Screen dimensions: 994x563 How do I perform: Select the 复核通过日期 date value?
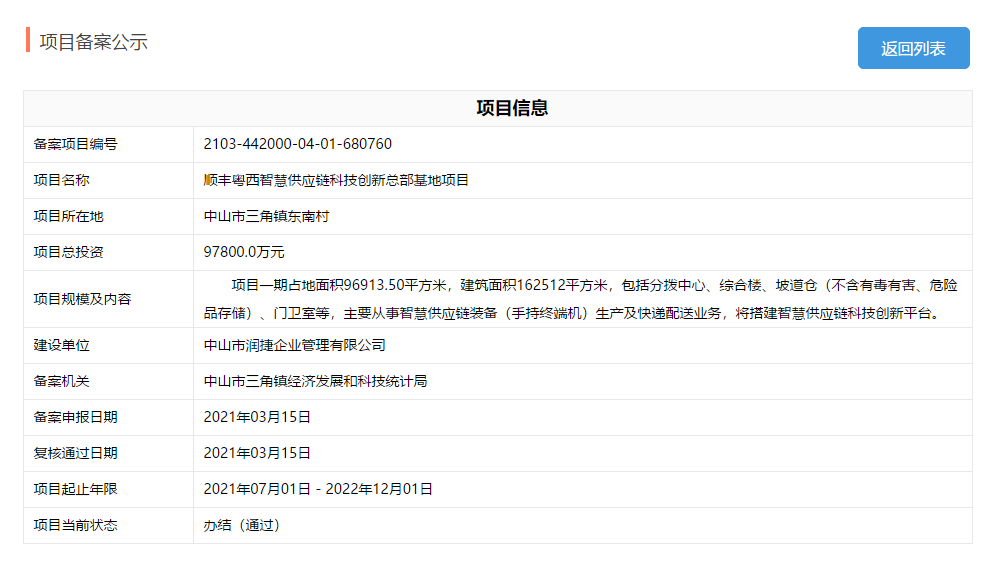pos(257,453)
